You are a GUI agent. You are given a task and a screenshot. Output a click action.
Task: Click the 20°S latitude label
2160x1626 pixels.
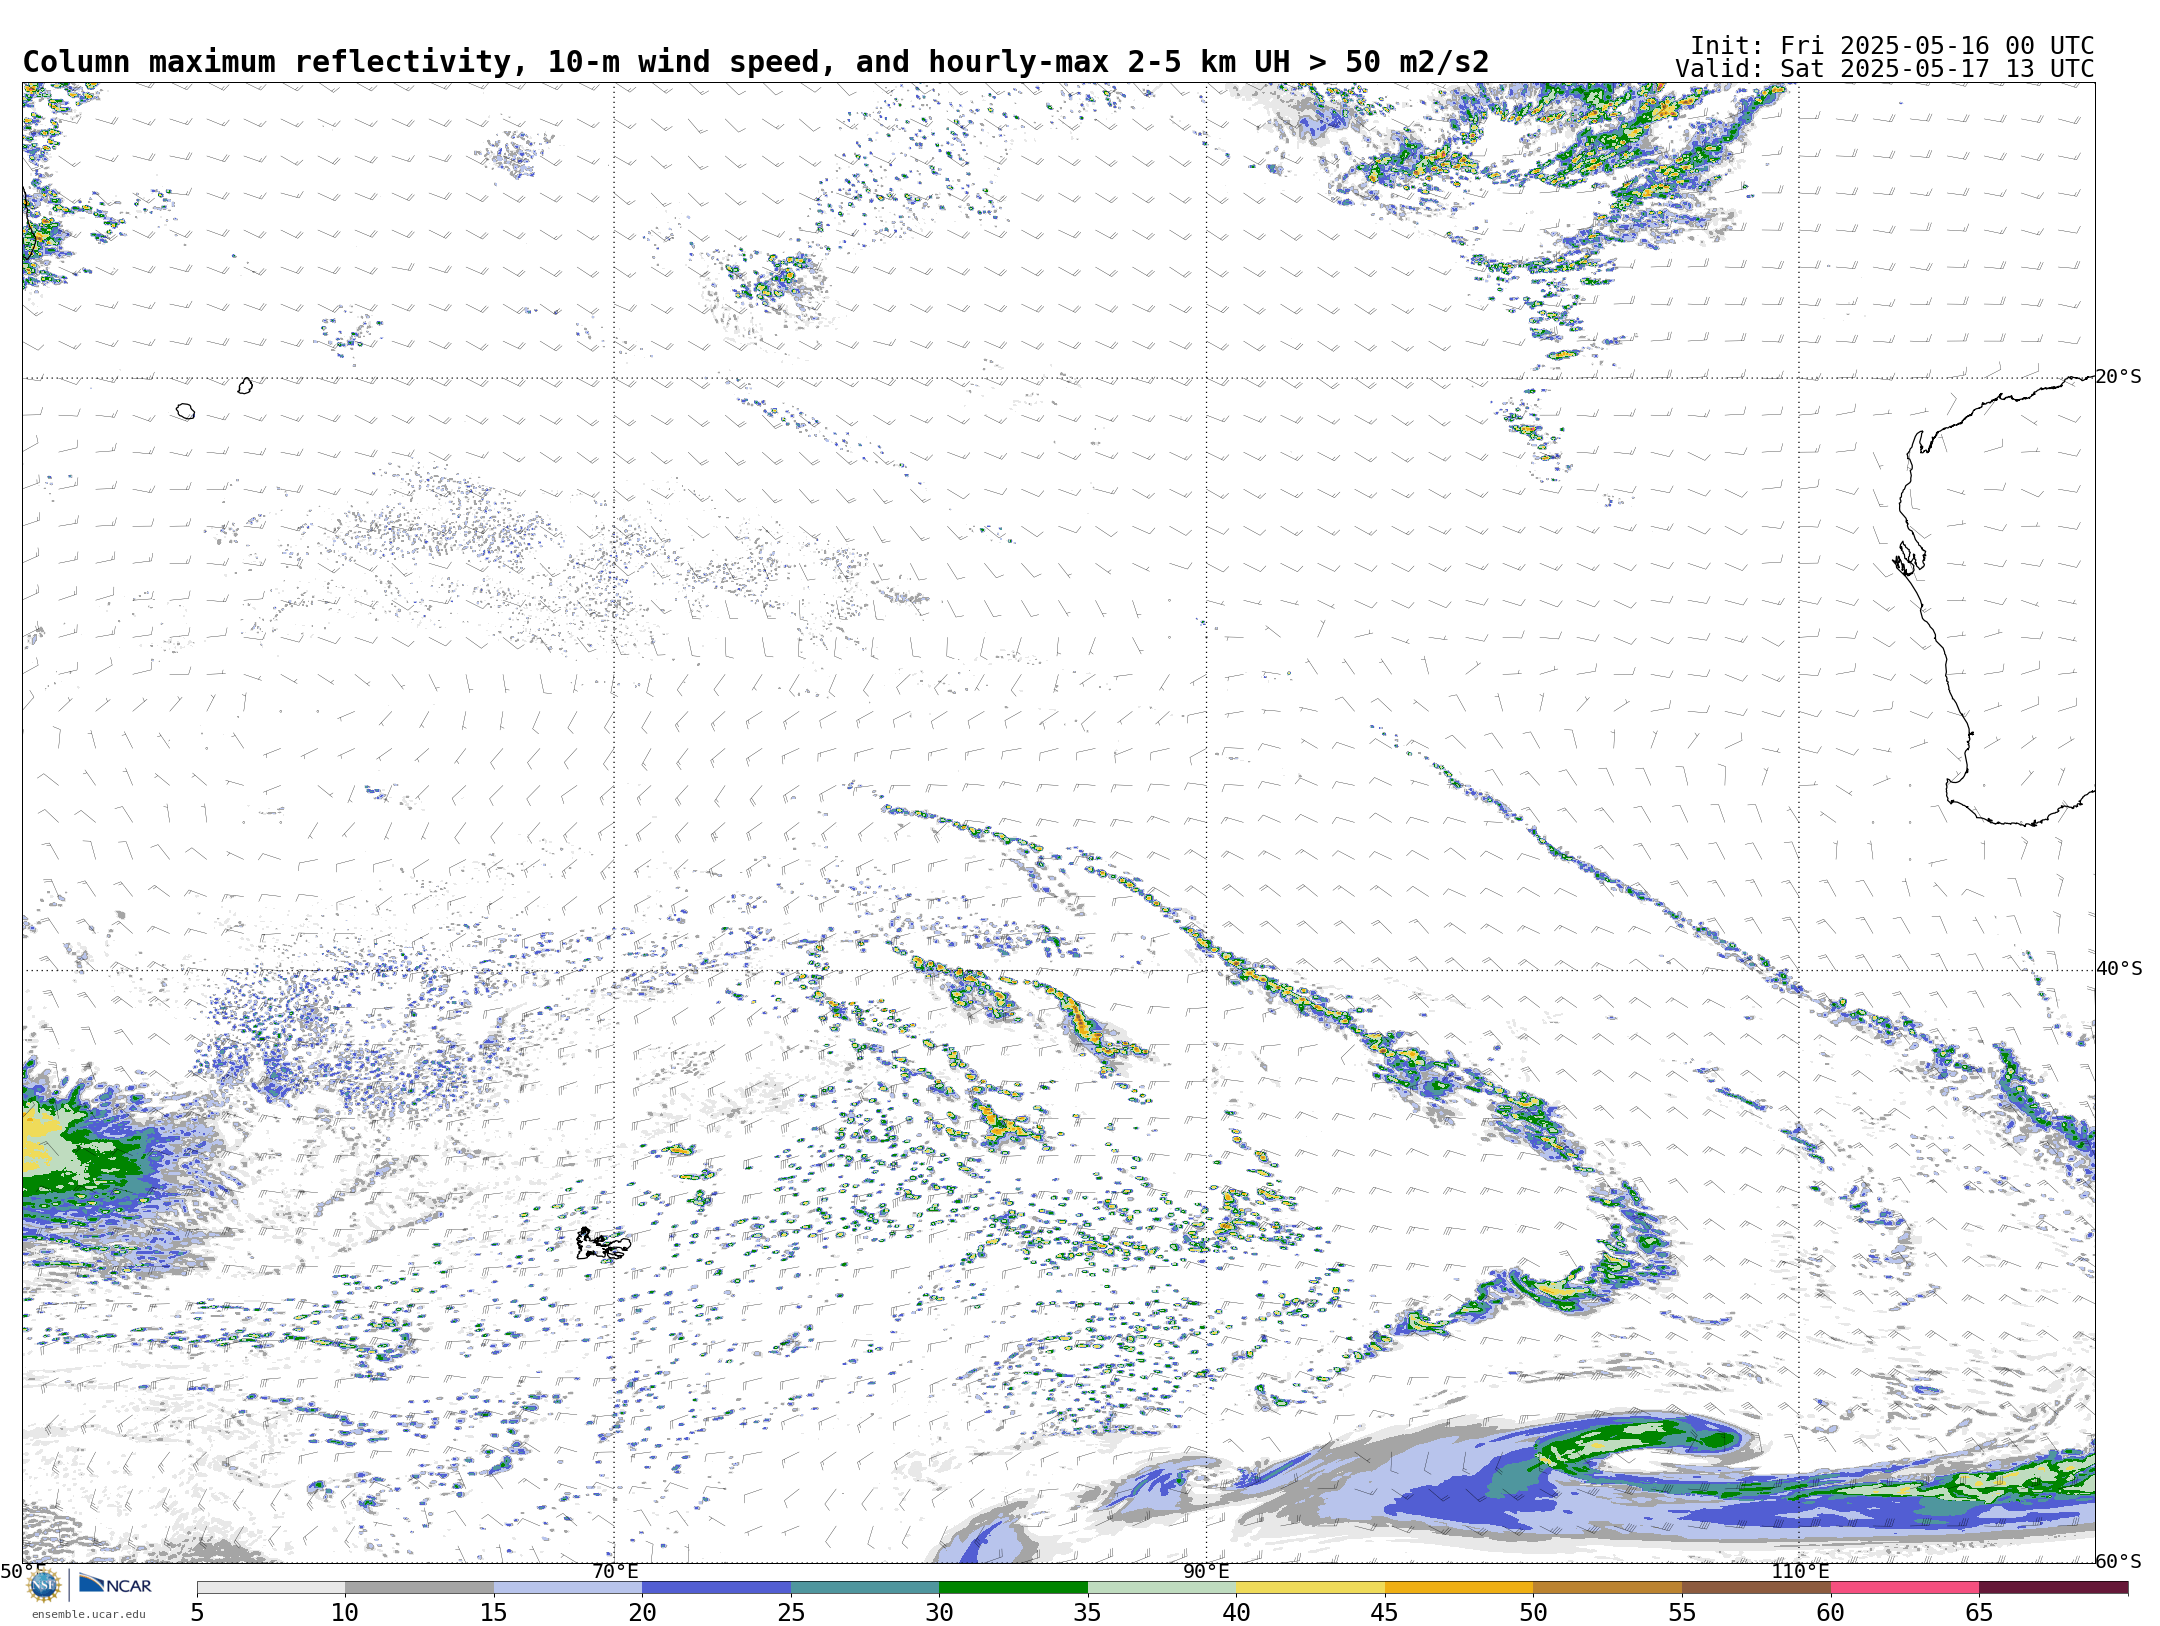2119,377
